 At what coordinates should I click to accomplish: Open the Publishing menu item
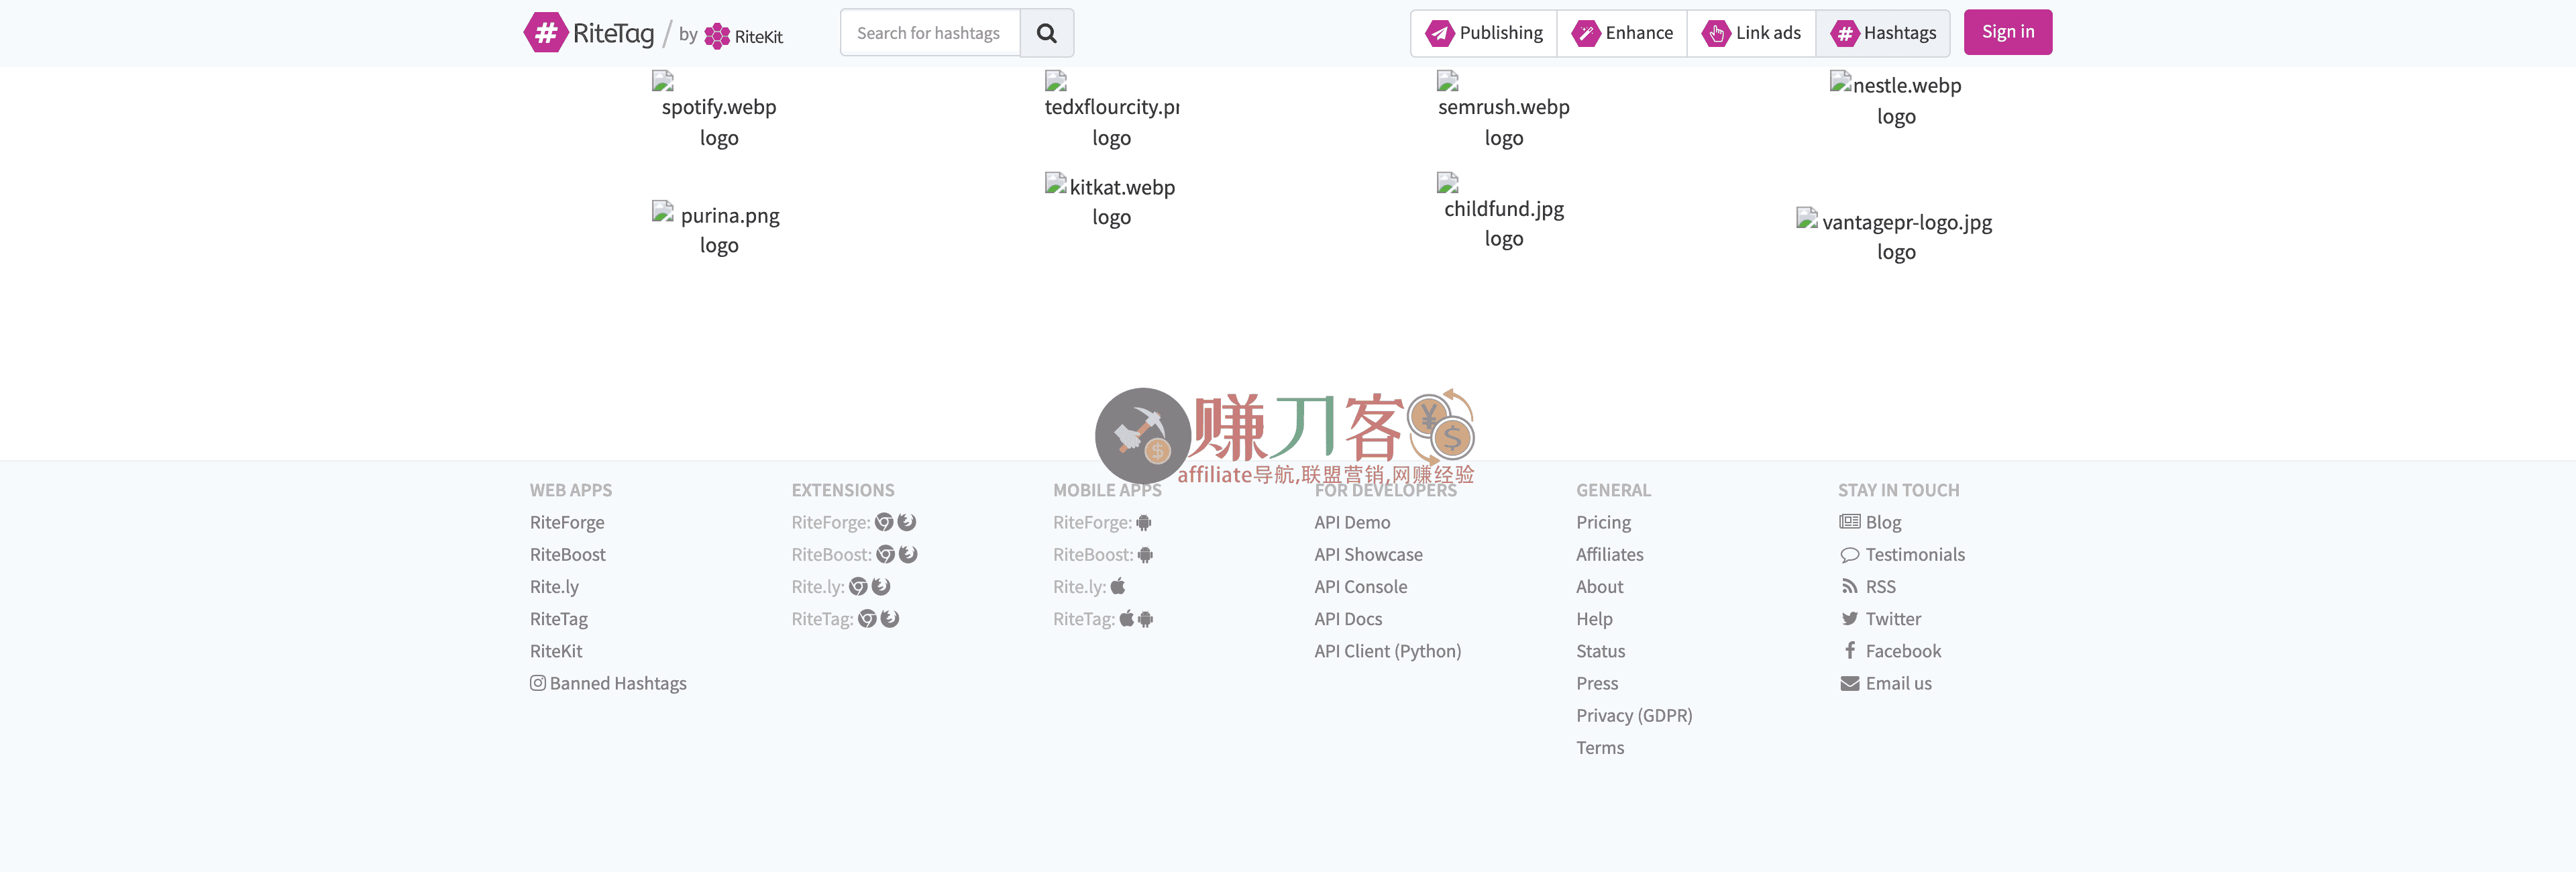pos(1484,33)
